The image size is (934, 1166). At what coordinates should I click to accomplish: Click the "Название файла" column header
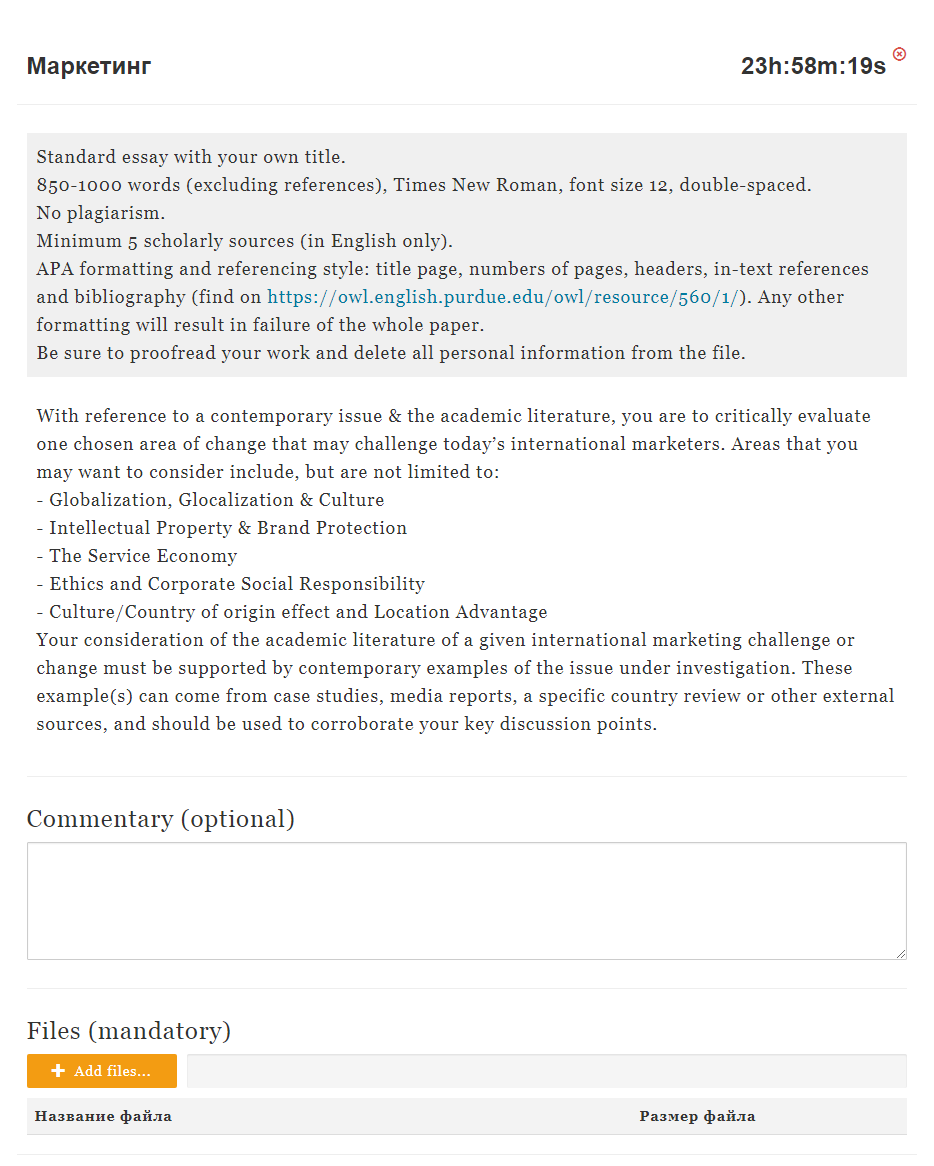click(x=103, y=1116)
